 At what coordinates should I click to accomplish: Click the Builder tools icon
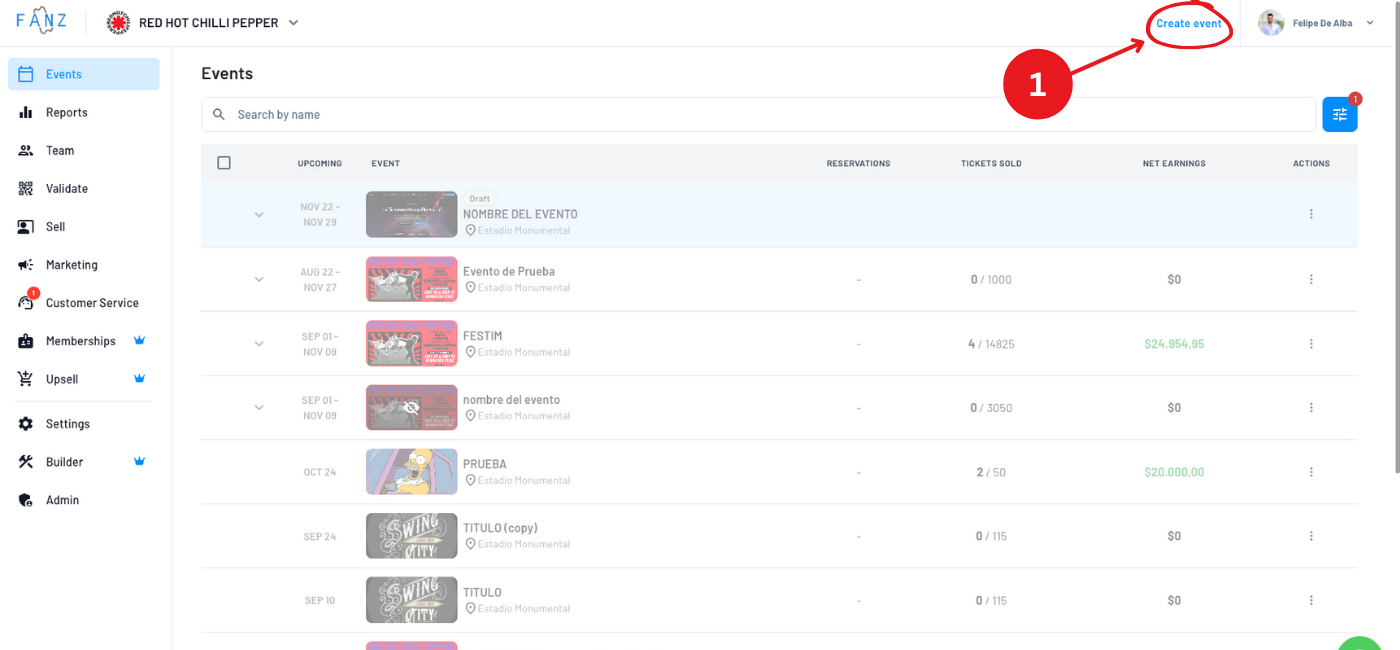point(26,462)
